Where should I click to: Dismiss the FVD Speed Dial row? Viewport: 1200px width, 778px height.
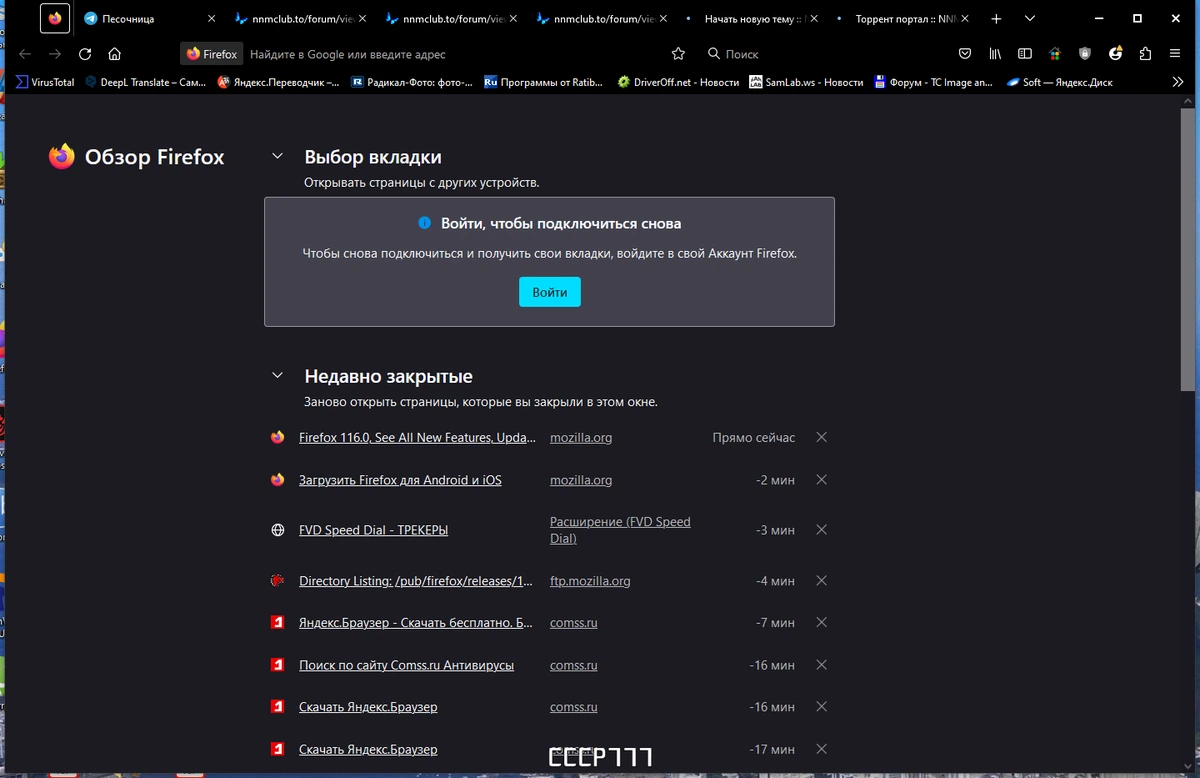click(821, 530)
